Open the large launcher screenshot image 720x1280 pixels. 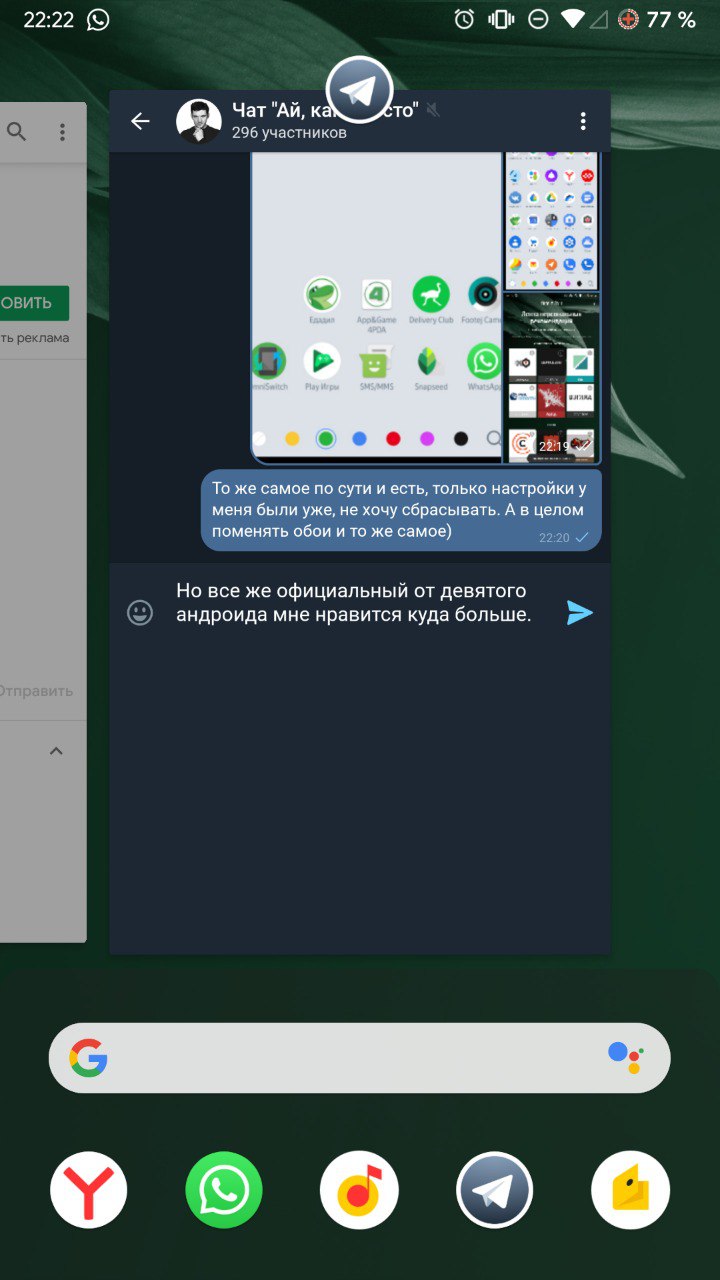pos(376,308)
